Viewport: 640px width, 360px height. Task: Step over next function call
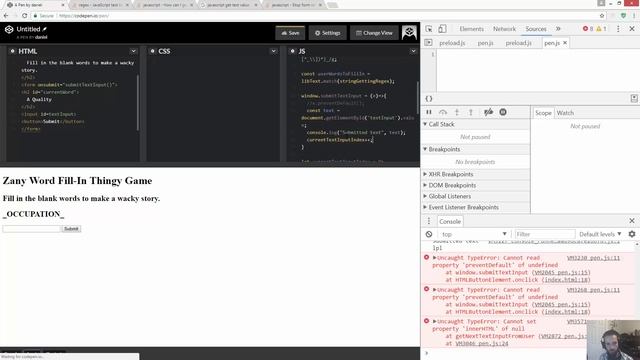point(443,112)
